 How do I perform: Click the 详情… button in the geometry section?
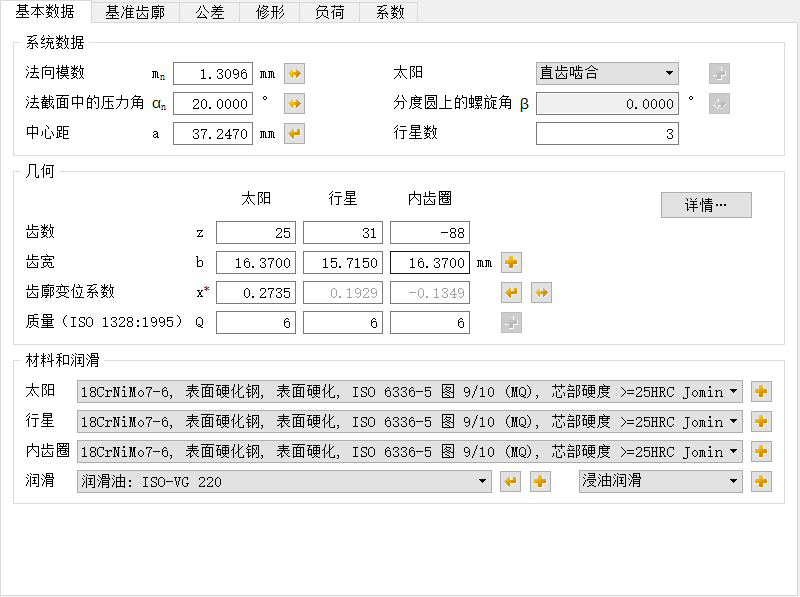pos(706,205)
